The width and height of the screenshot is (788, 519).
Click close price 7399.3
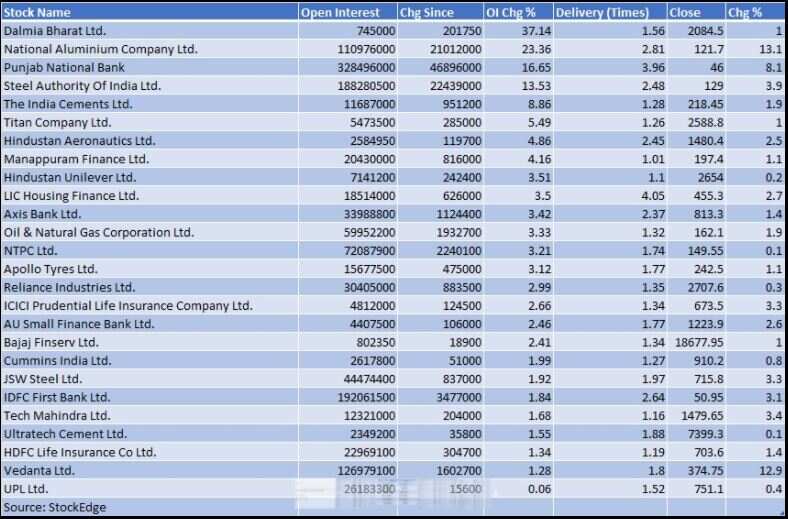click(x=706, y=434)
